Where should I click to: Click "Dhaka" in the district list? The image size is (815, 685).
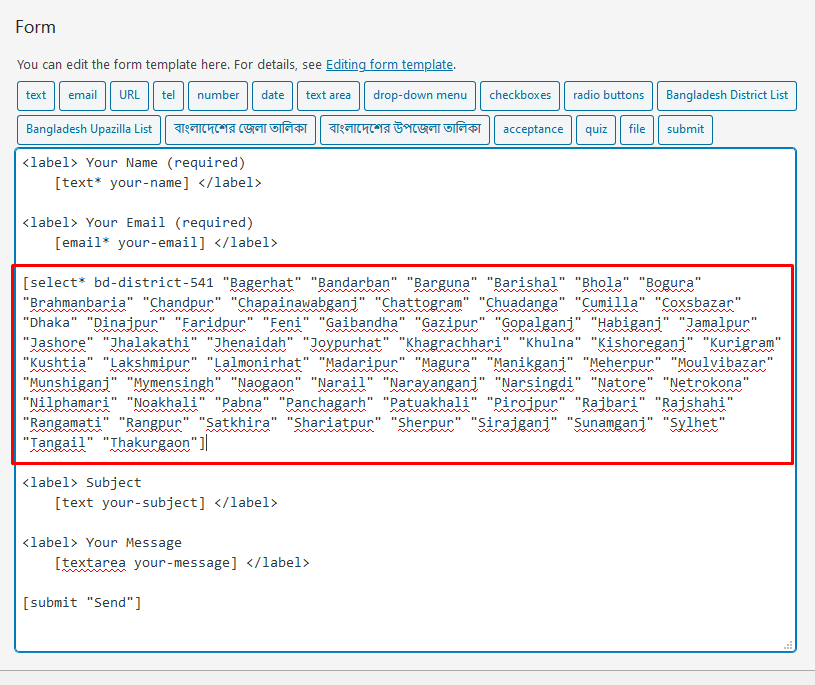[50, 323]
